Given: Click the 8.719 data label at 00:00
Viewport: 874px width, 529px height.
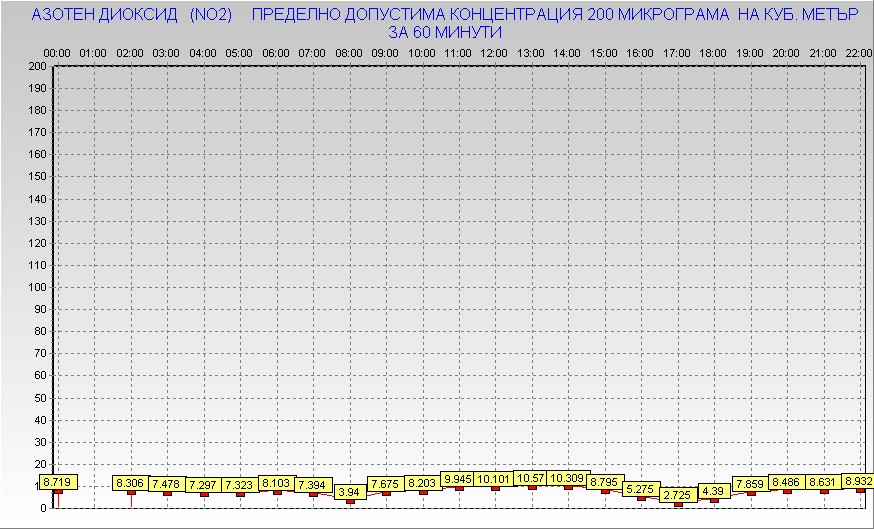Looking at the screenshot, I should [57, 482].
